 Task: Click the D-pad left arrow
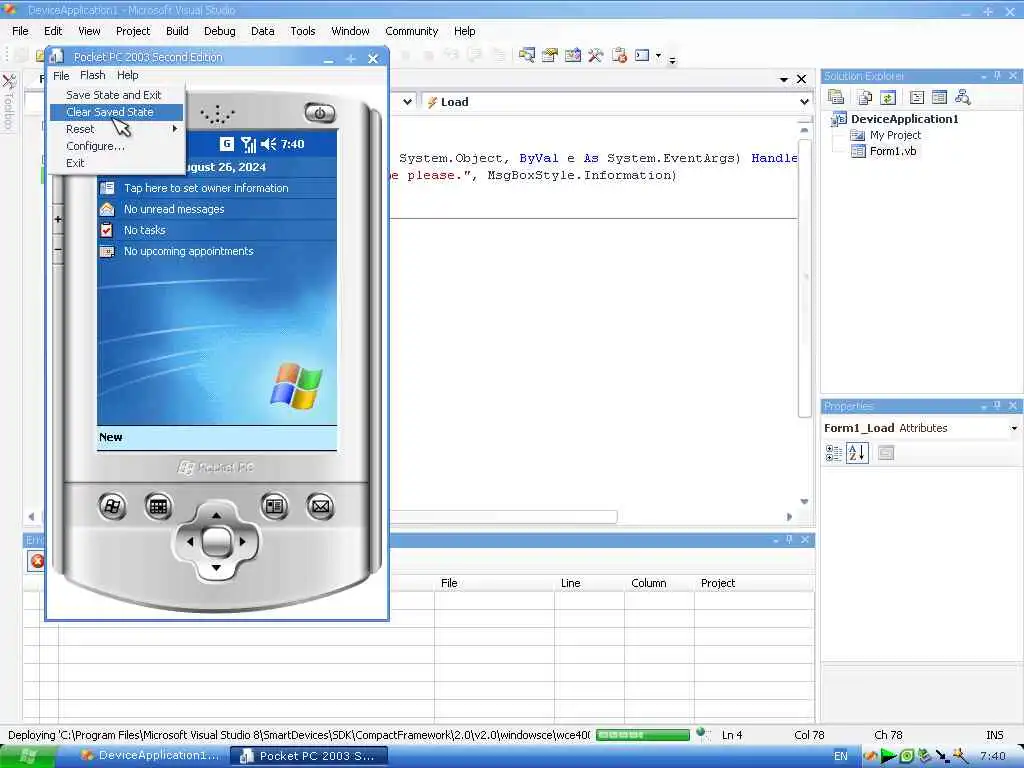coord(190,541)
